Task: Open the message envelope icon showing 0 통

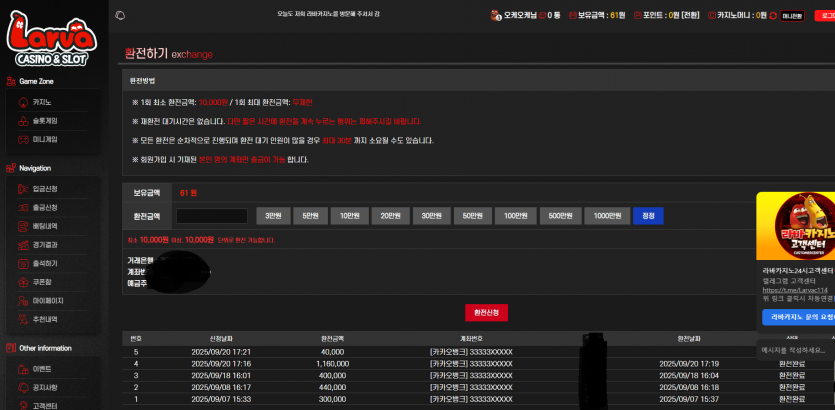Action: [542, 15]
